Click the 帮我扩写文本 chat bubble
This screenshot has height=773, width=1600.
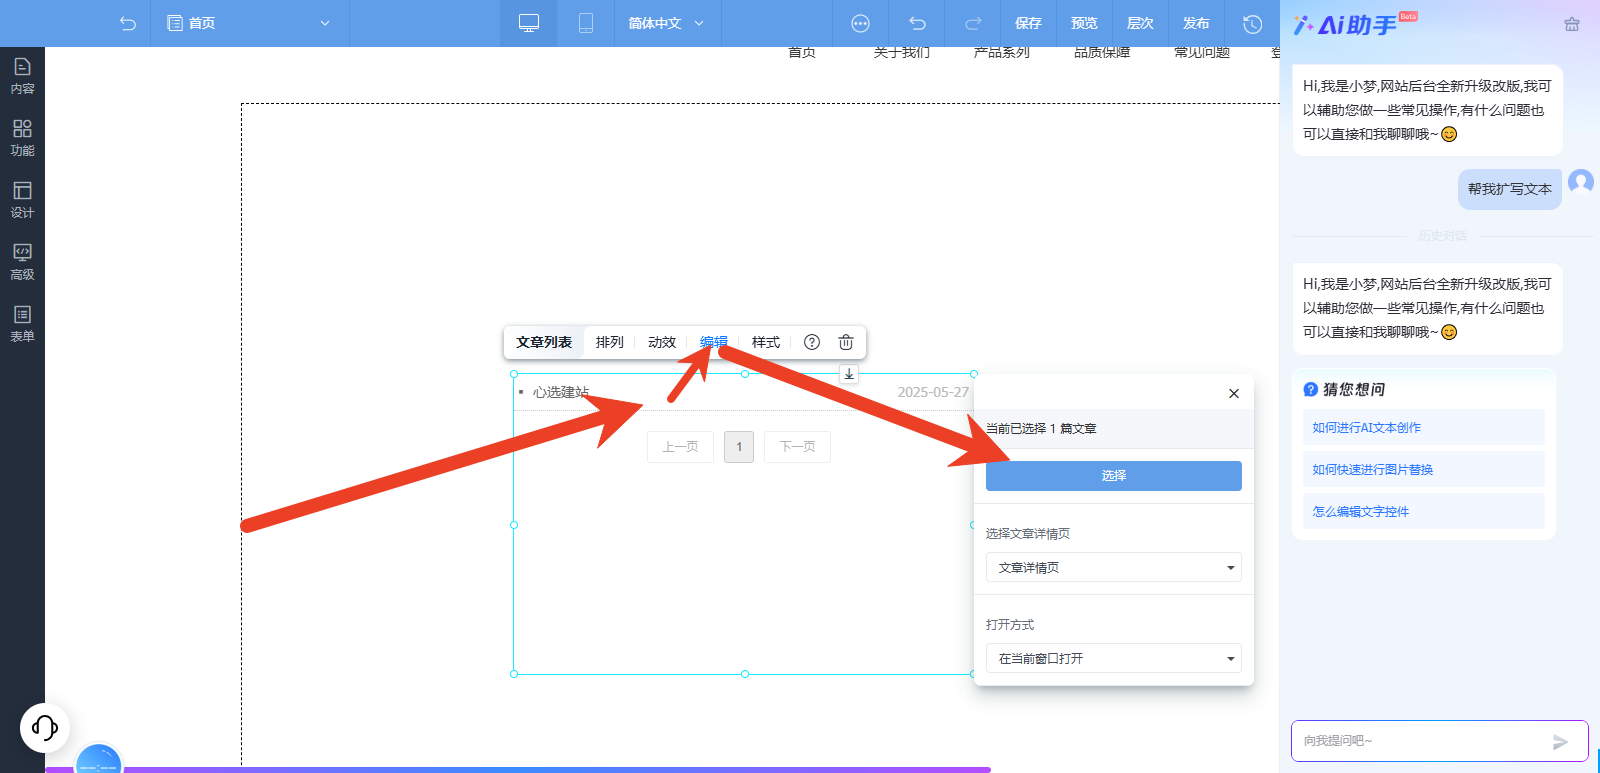(x=1510, y=189)
